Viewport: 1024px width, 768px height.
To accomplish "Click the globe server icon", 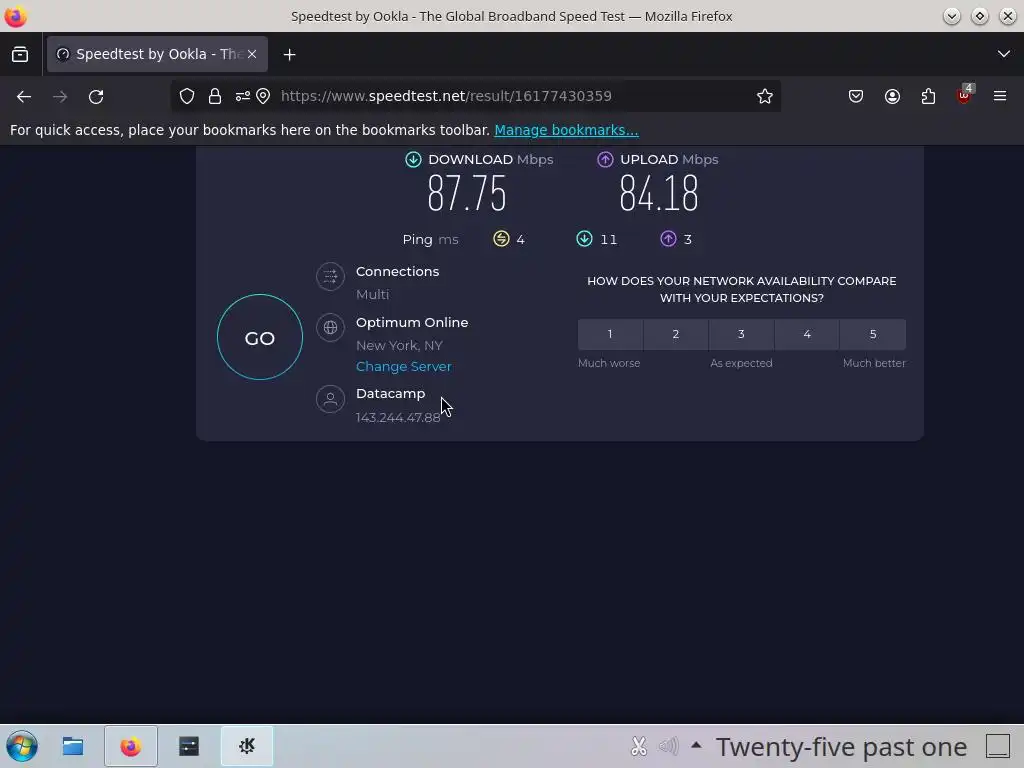I will click(x=330, y=327).
